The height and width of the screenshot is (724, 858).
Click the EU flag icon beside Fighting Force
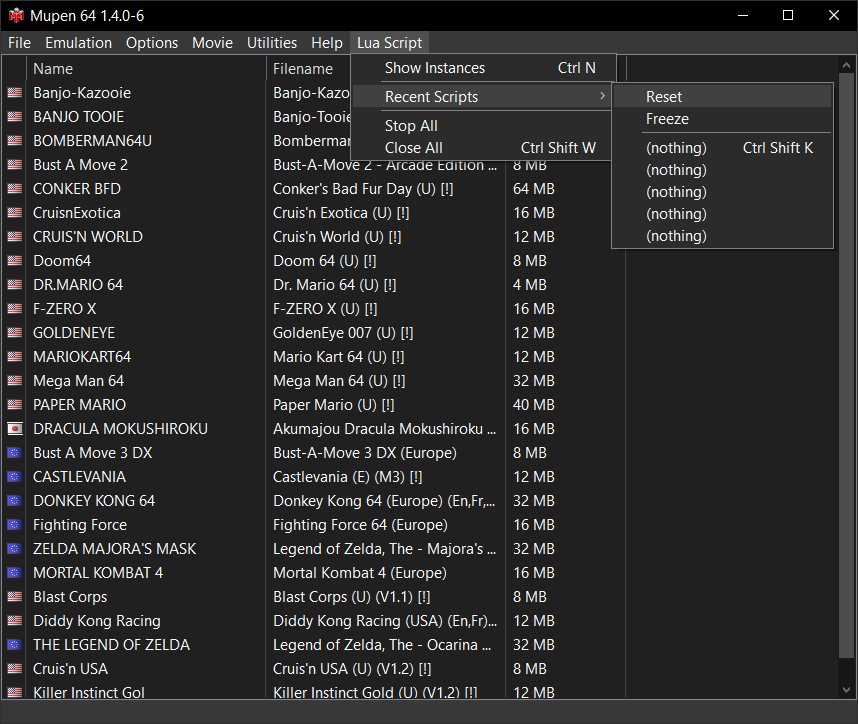[x=15, y=525]
